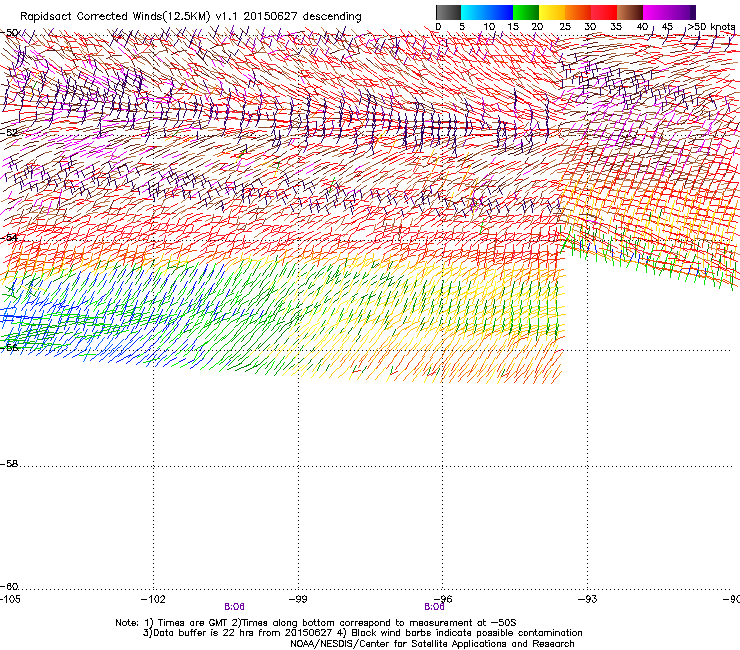Click the '-60' latitude axis label
Viewport: 740px width, 650px height.
[9, 586]
